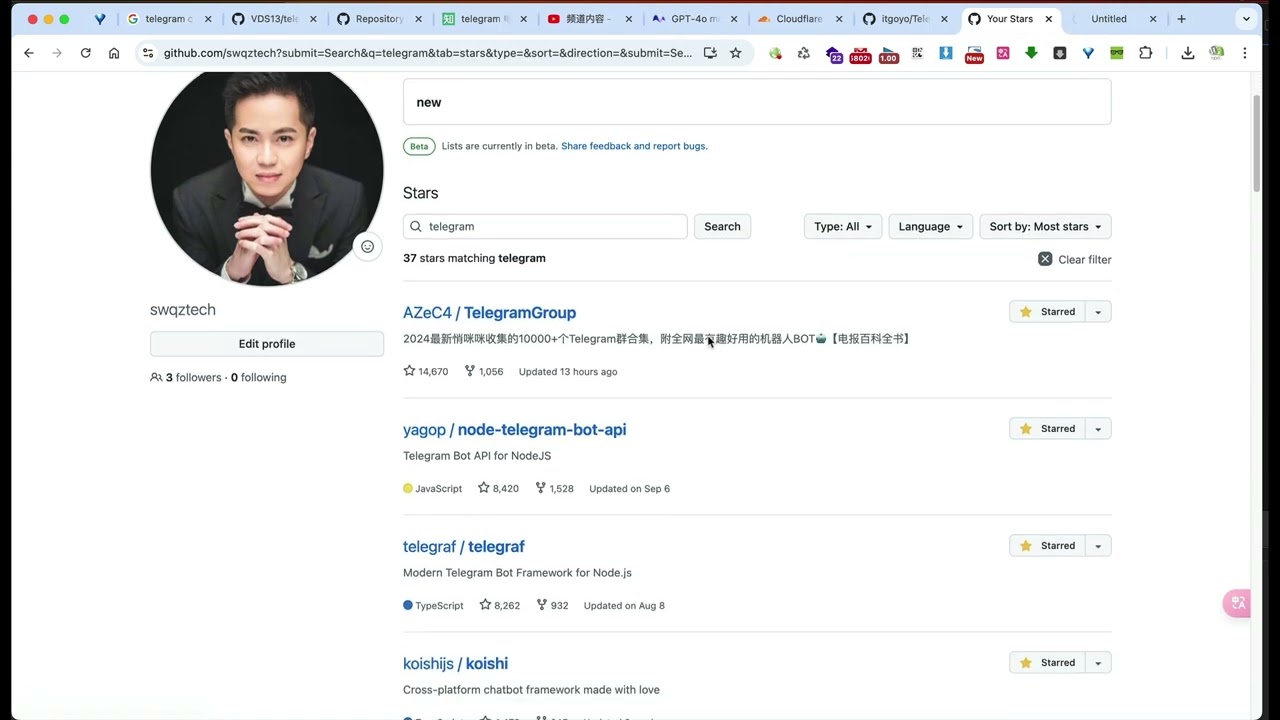1280x720 pixels.
Task: Bookmark this page with the star icon
Action: (736, 53)
